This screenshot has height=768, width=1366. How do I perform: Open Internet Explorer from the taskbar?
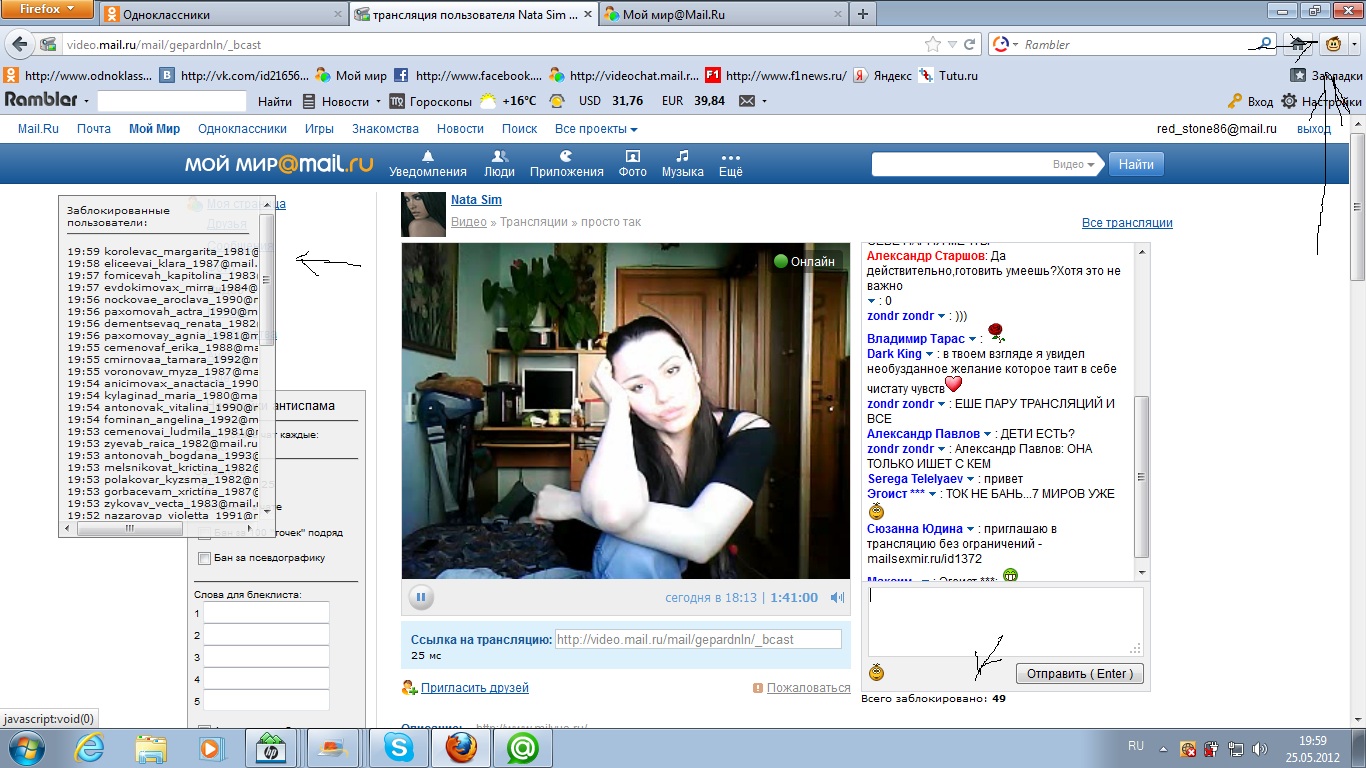pos(91,747)
